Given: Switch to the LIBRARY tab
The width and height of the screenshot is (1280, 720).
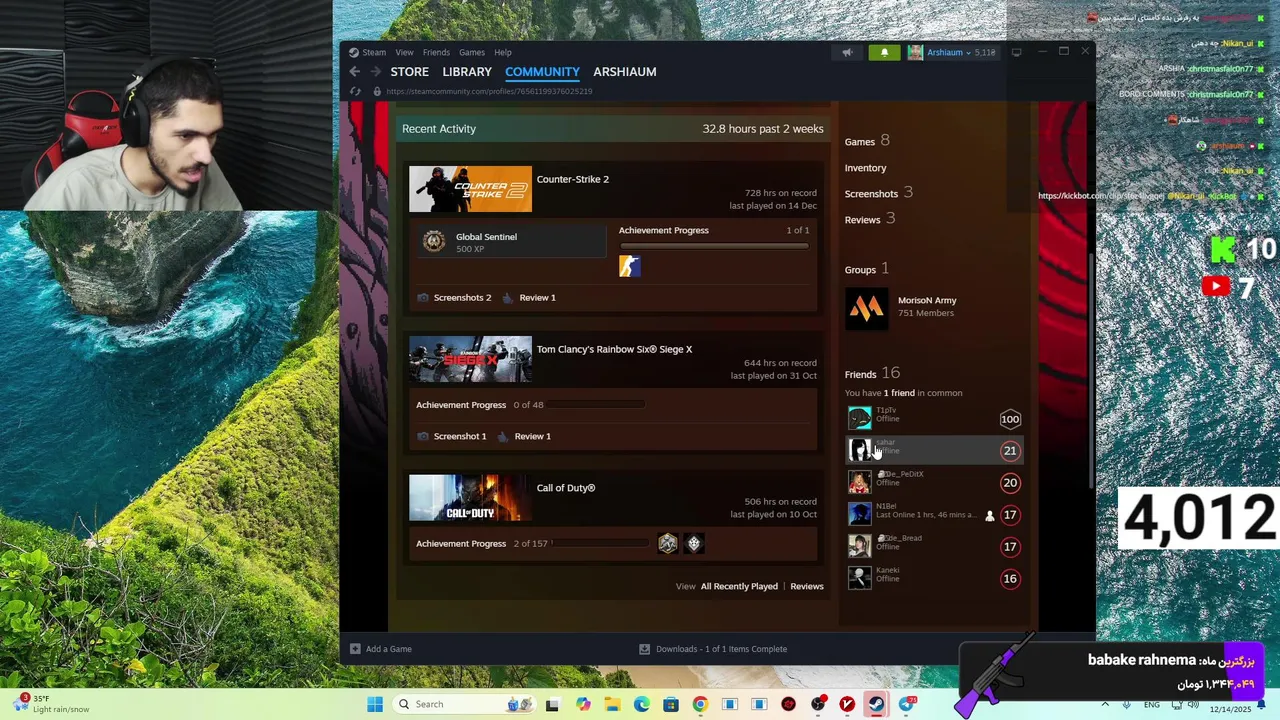Looking at the screenshot, I should [467, 72].
